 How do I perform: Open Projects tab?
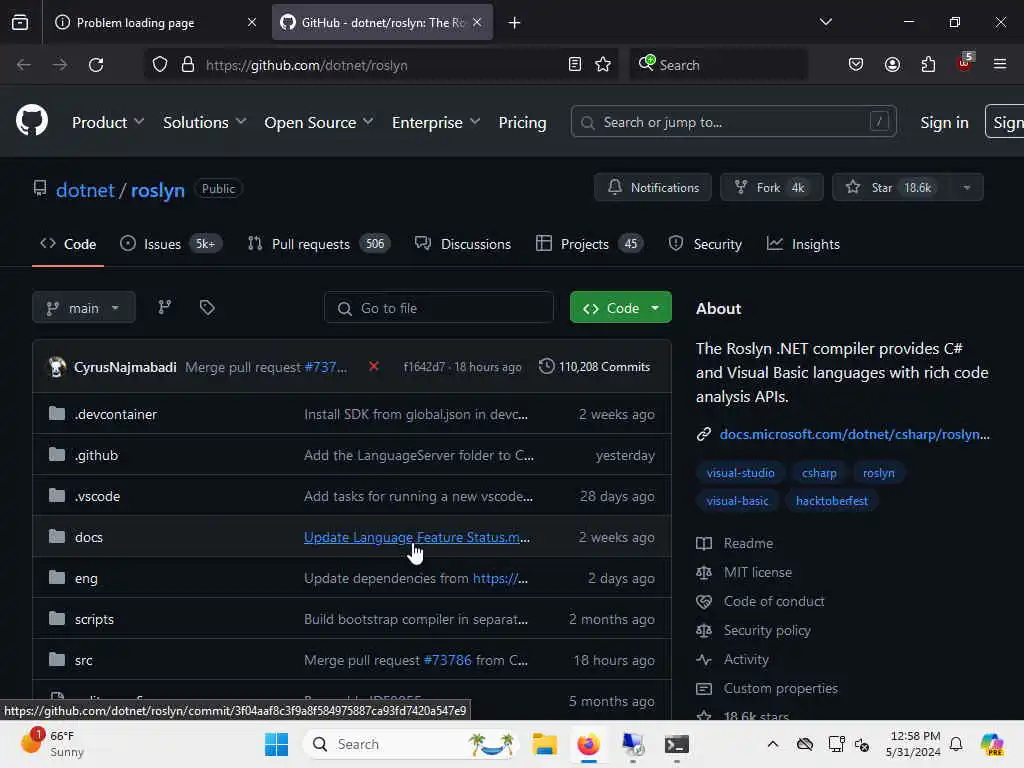coord(590,244)
